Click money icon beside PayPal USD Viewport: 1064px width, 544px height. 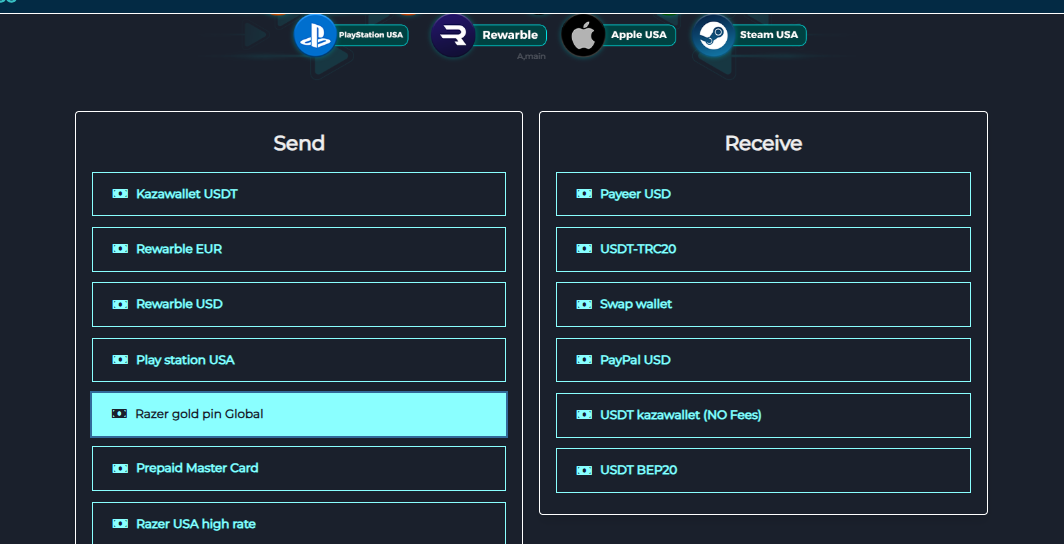[x=584, y=360]
